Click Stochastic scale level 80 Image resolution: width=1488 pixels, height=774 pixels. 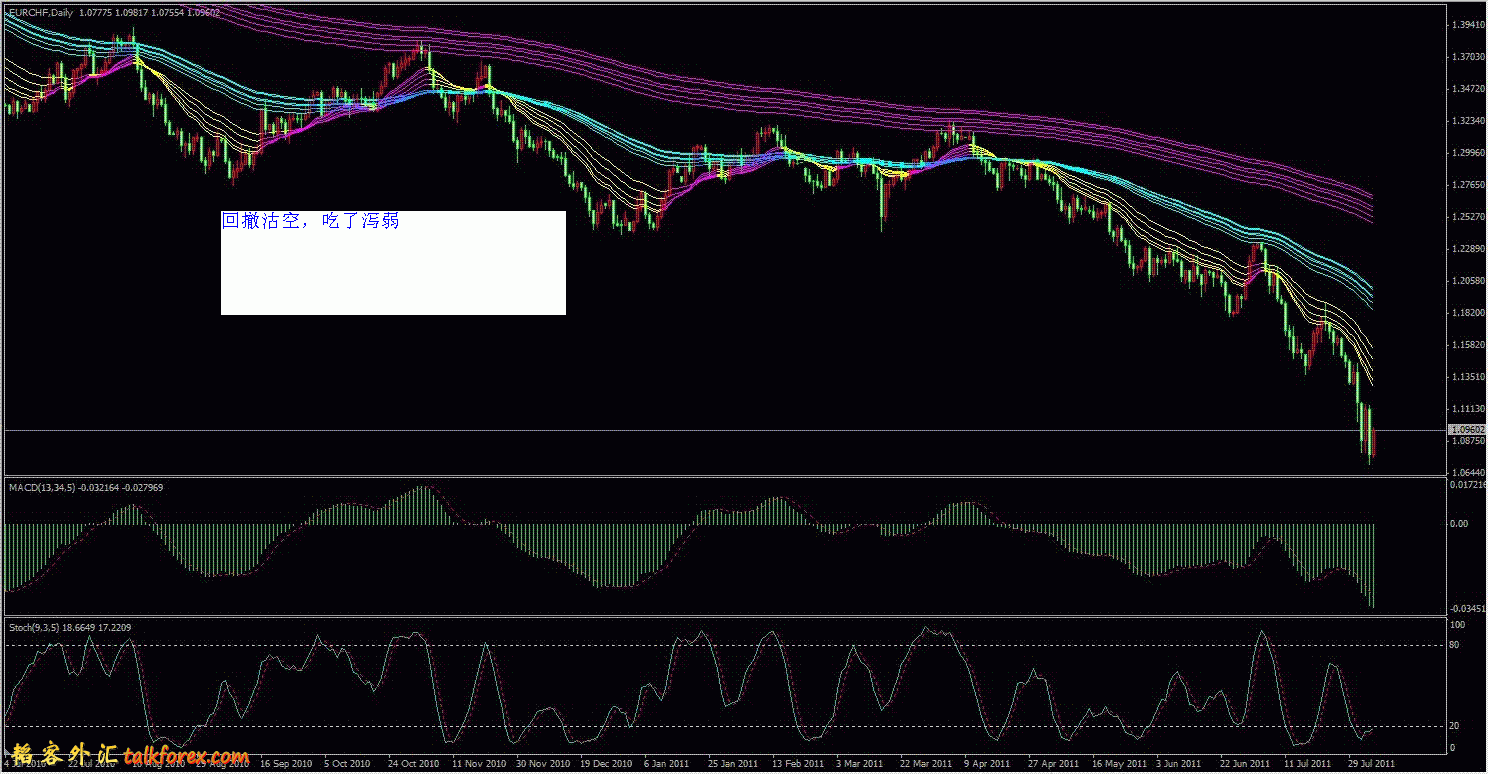click(x=1455, y=645)
